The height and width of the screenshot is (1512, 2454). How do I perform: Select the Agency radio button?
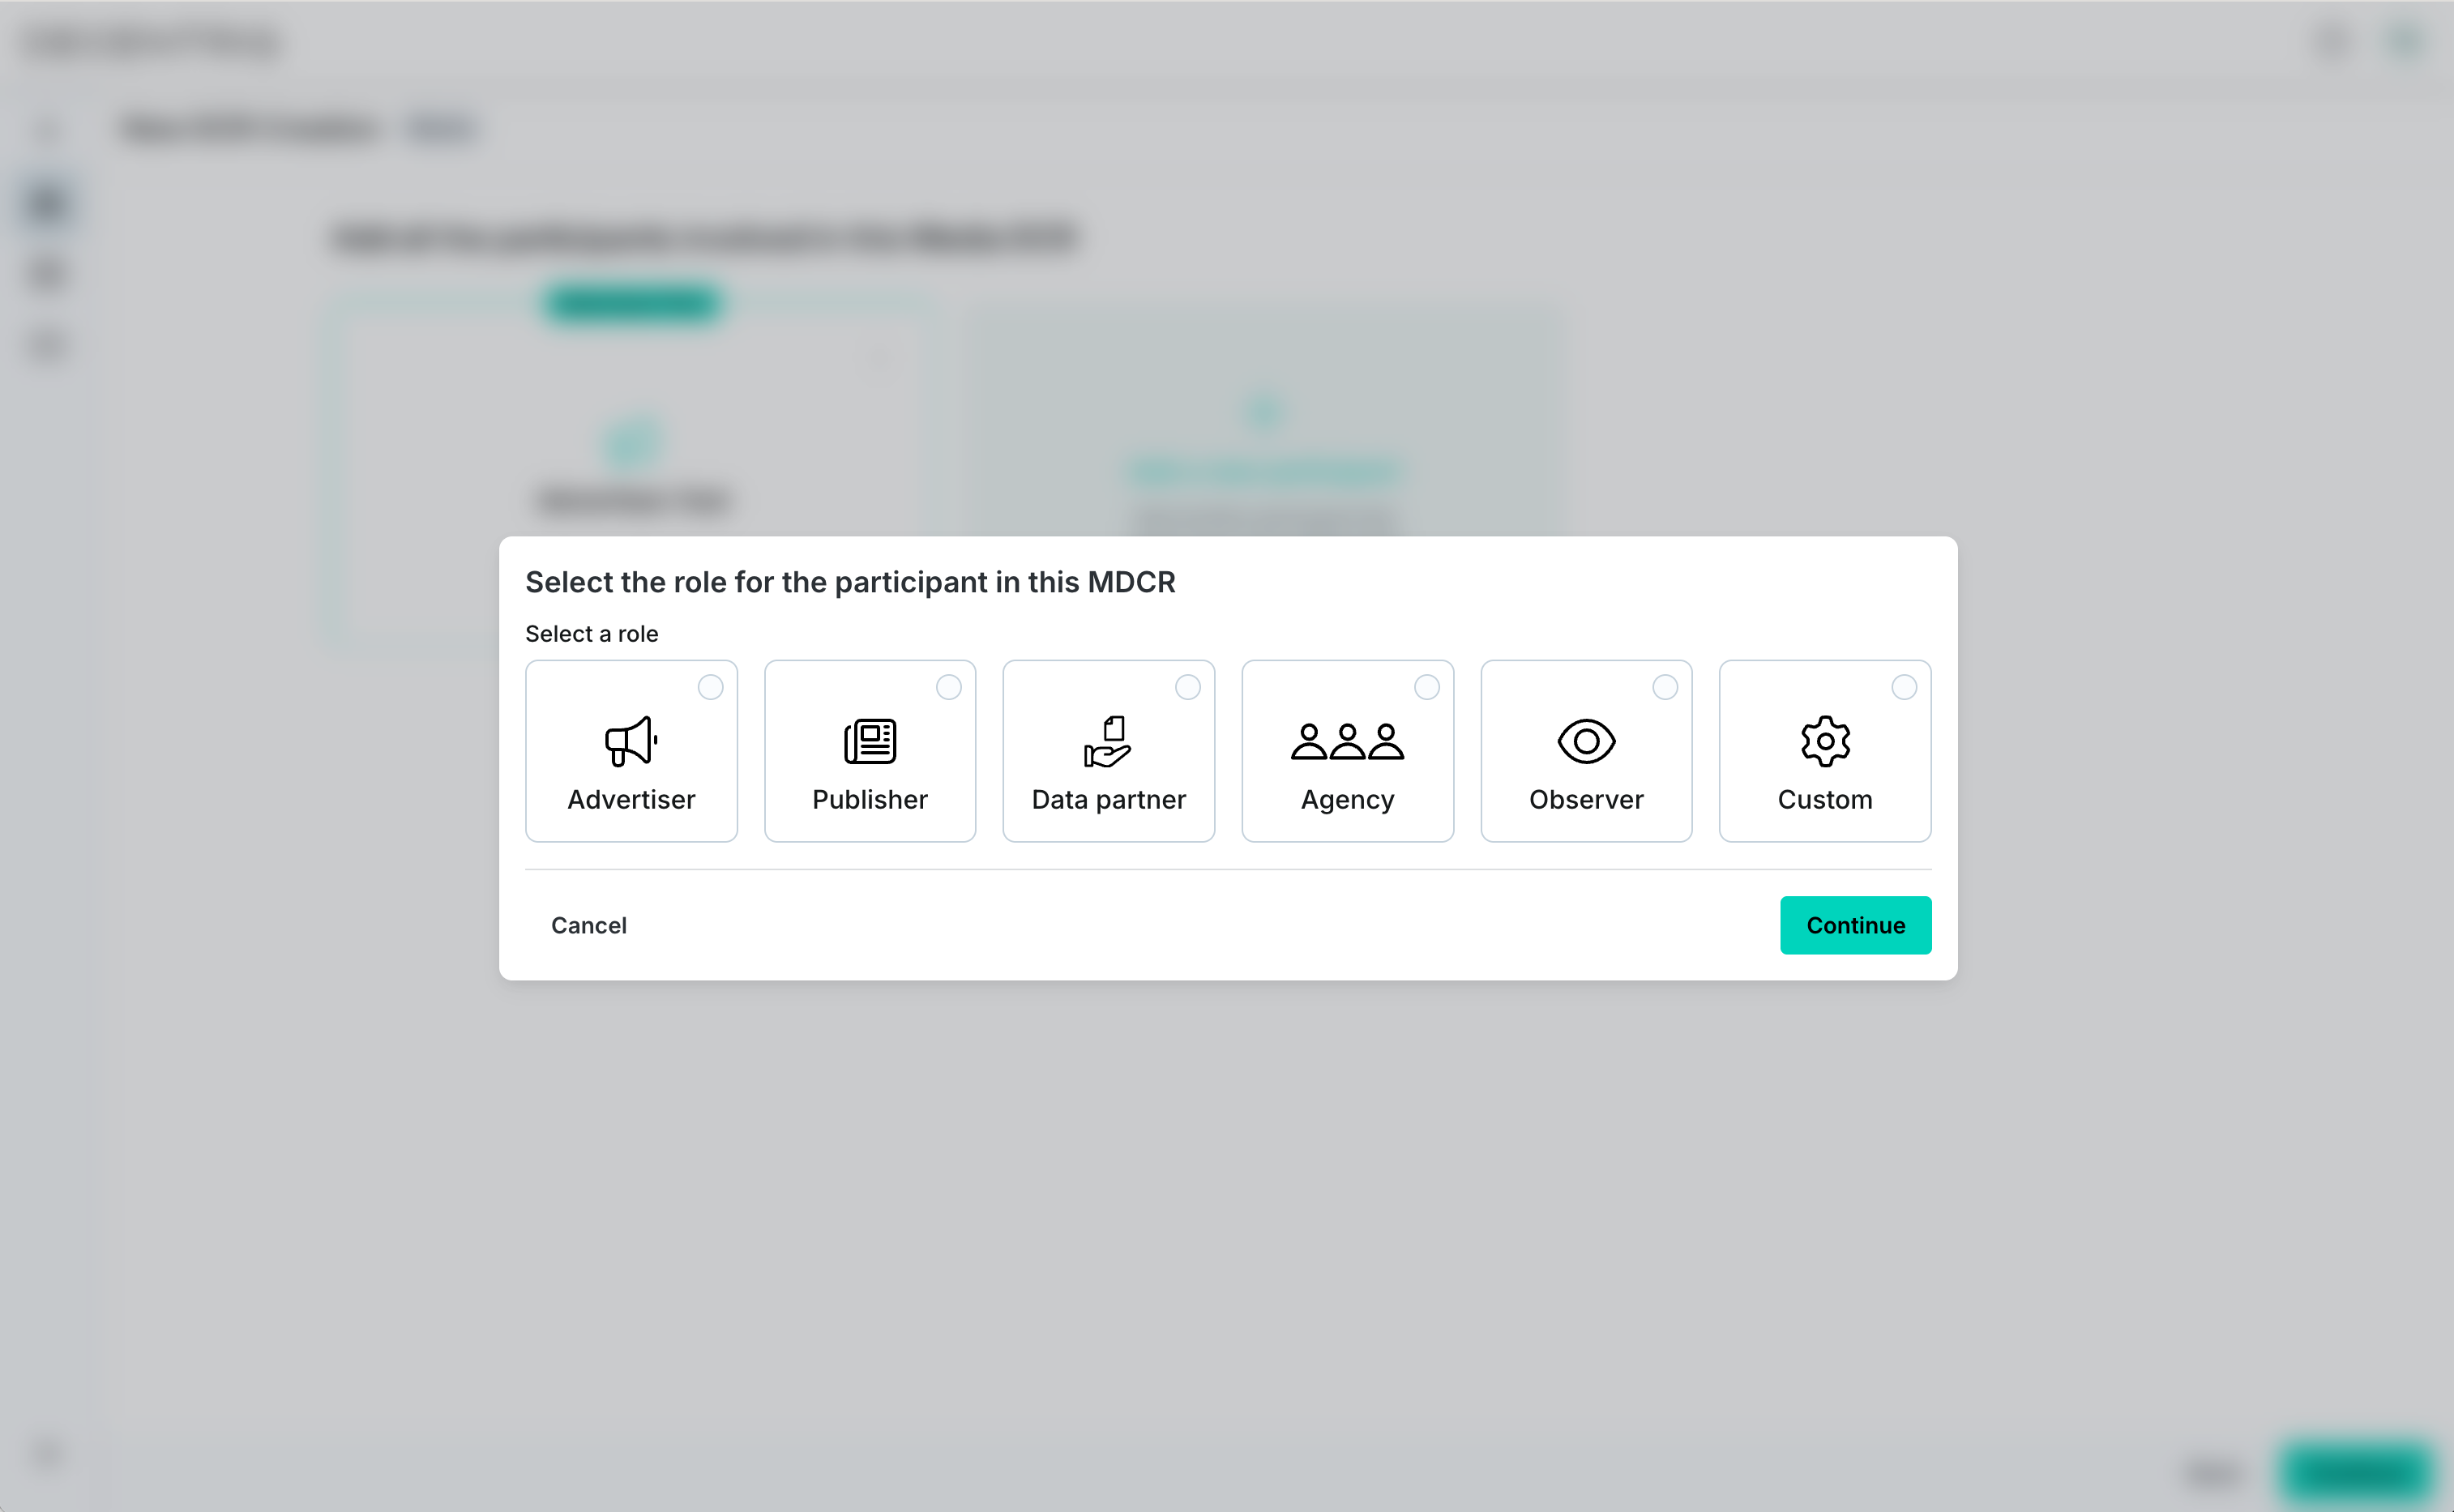point(1427,687)
